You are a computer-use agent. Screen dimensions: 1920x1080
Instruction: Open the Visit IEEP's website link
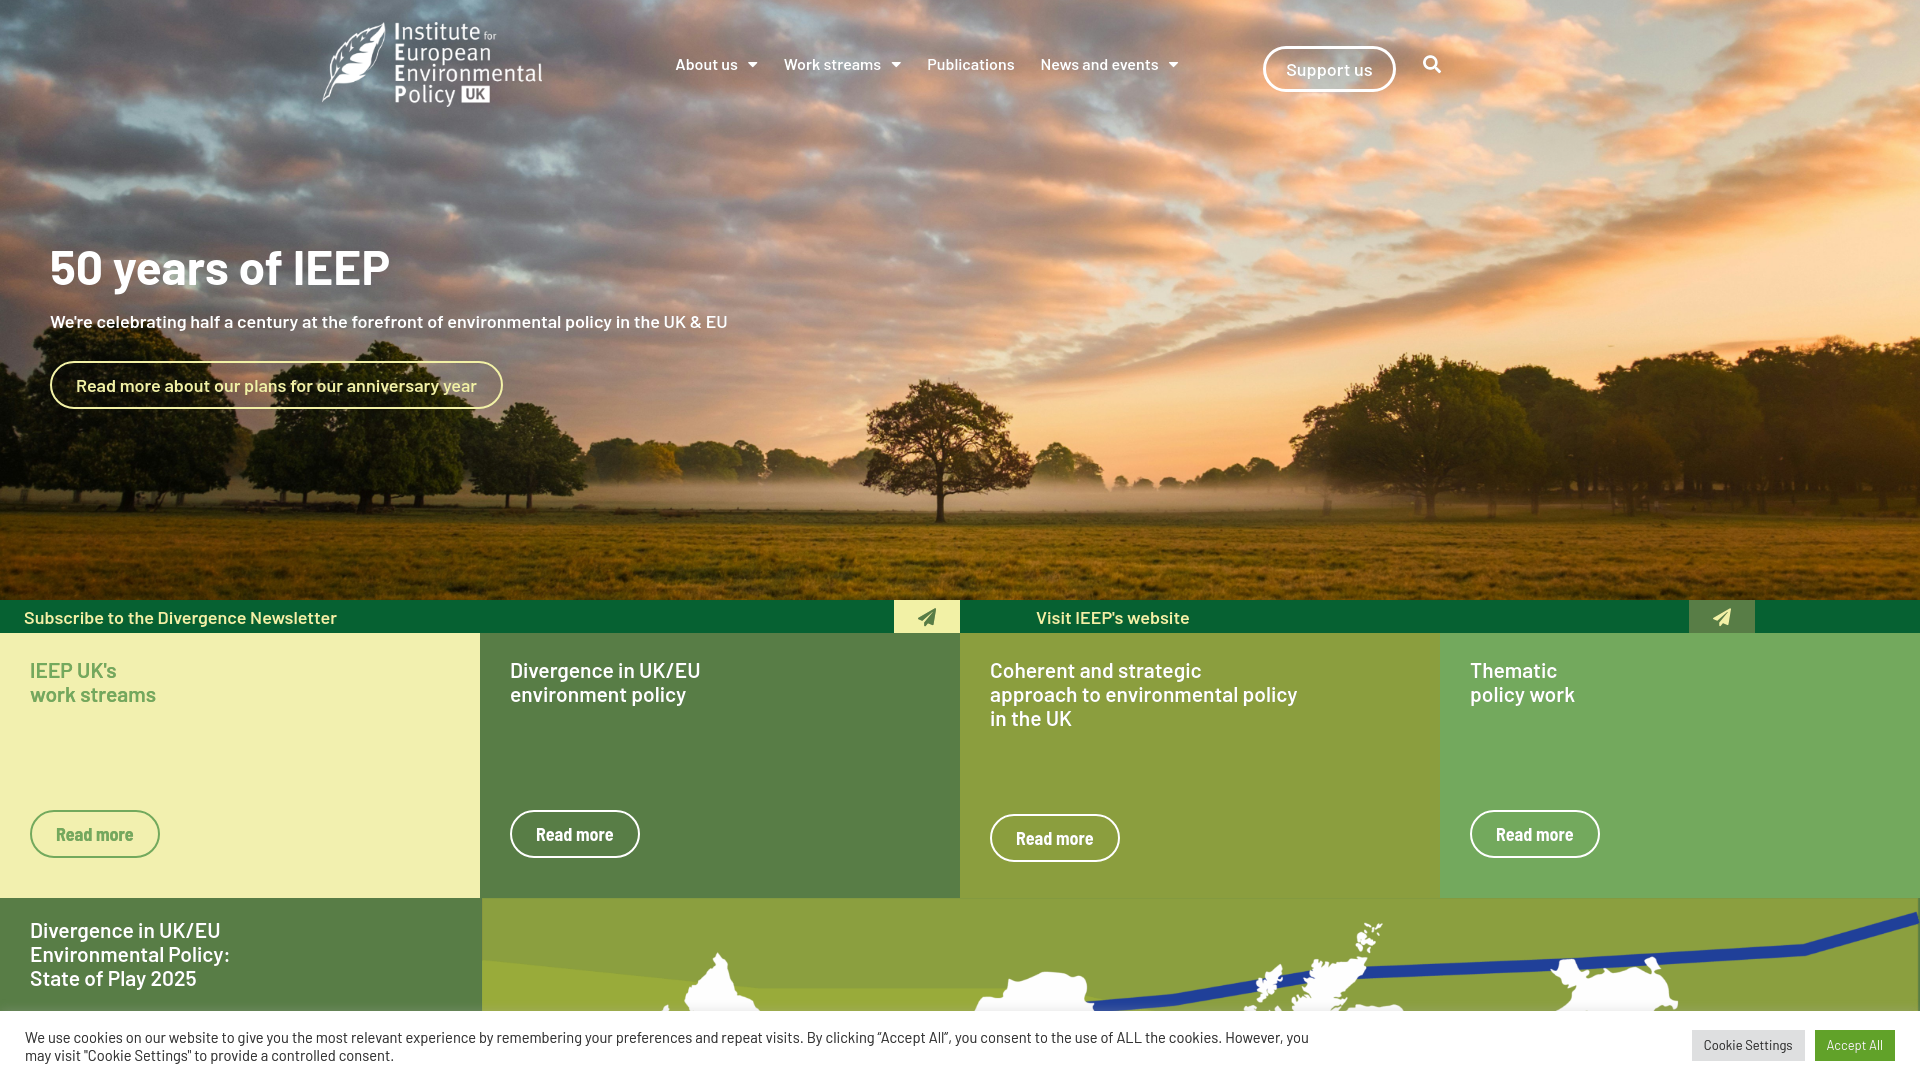coord(1112,617)
